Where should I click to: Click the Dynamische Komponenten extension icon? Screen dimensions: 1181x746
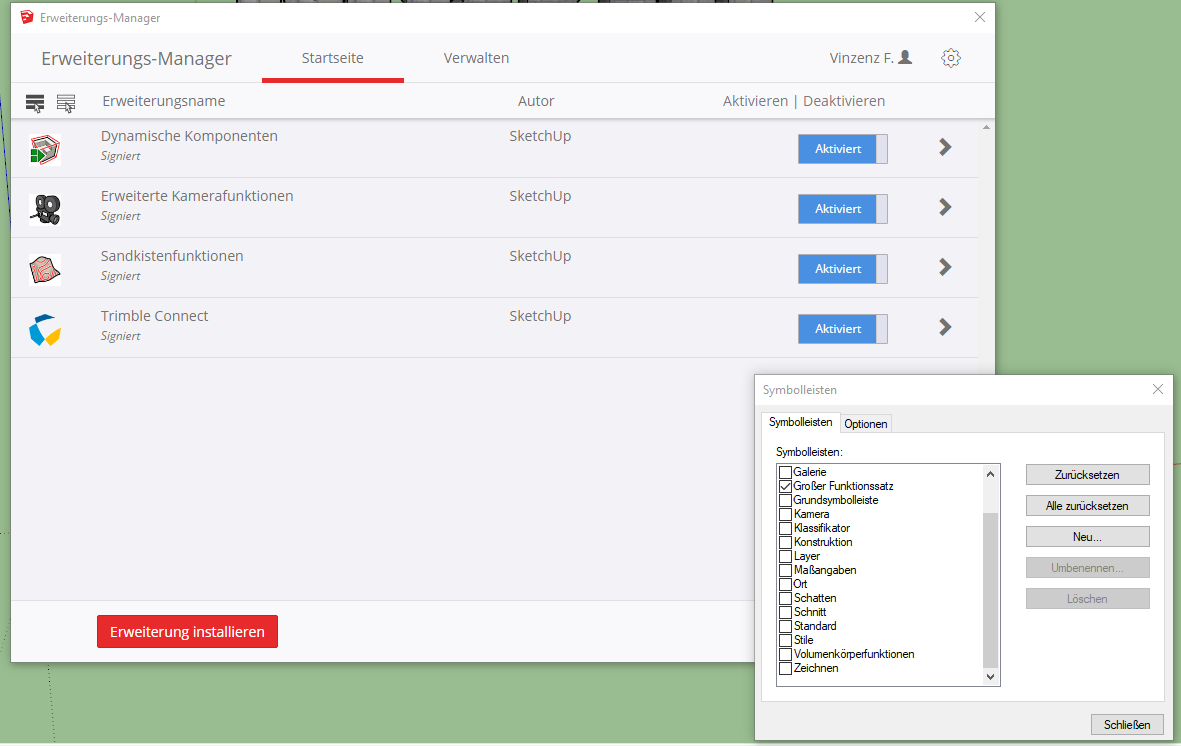[45, 149]
